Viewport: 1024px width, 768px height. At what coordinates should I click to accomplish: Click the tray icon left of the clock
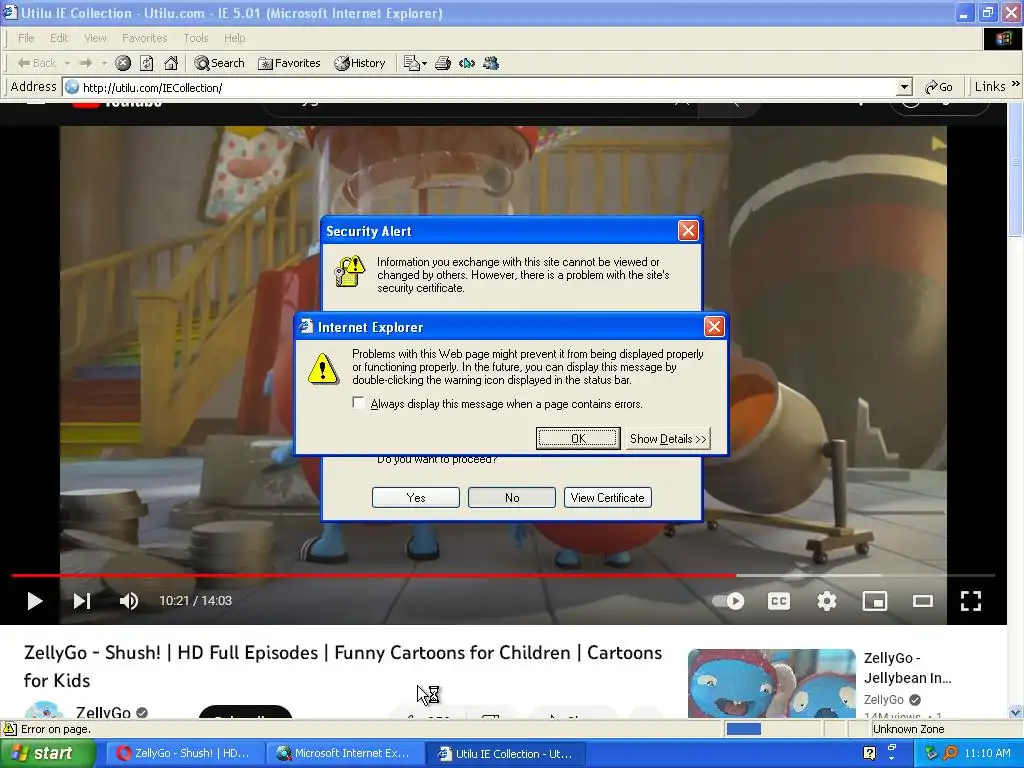951,753
